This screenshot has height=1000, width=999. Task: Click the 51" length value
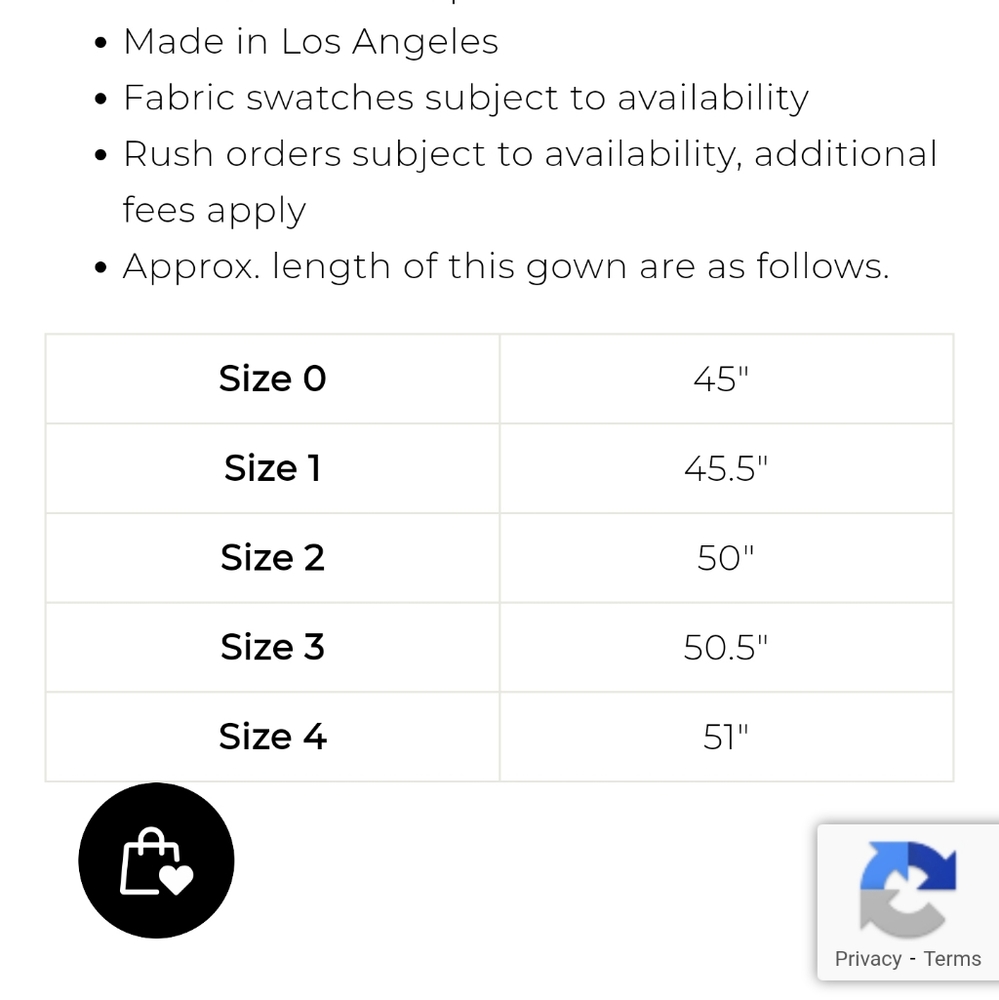click(x=725, y=737)
